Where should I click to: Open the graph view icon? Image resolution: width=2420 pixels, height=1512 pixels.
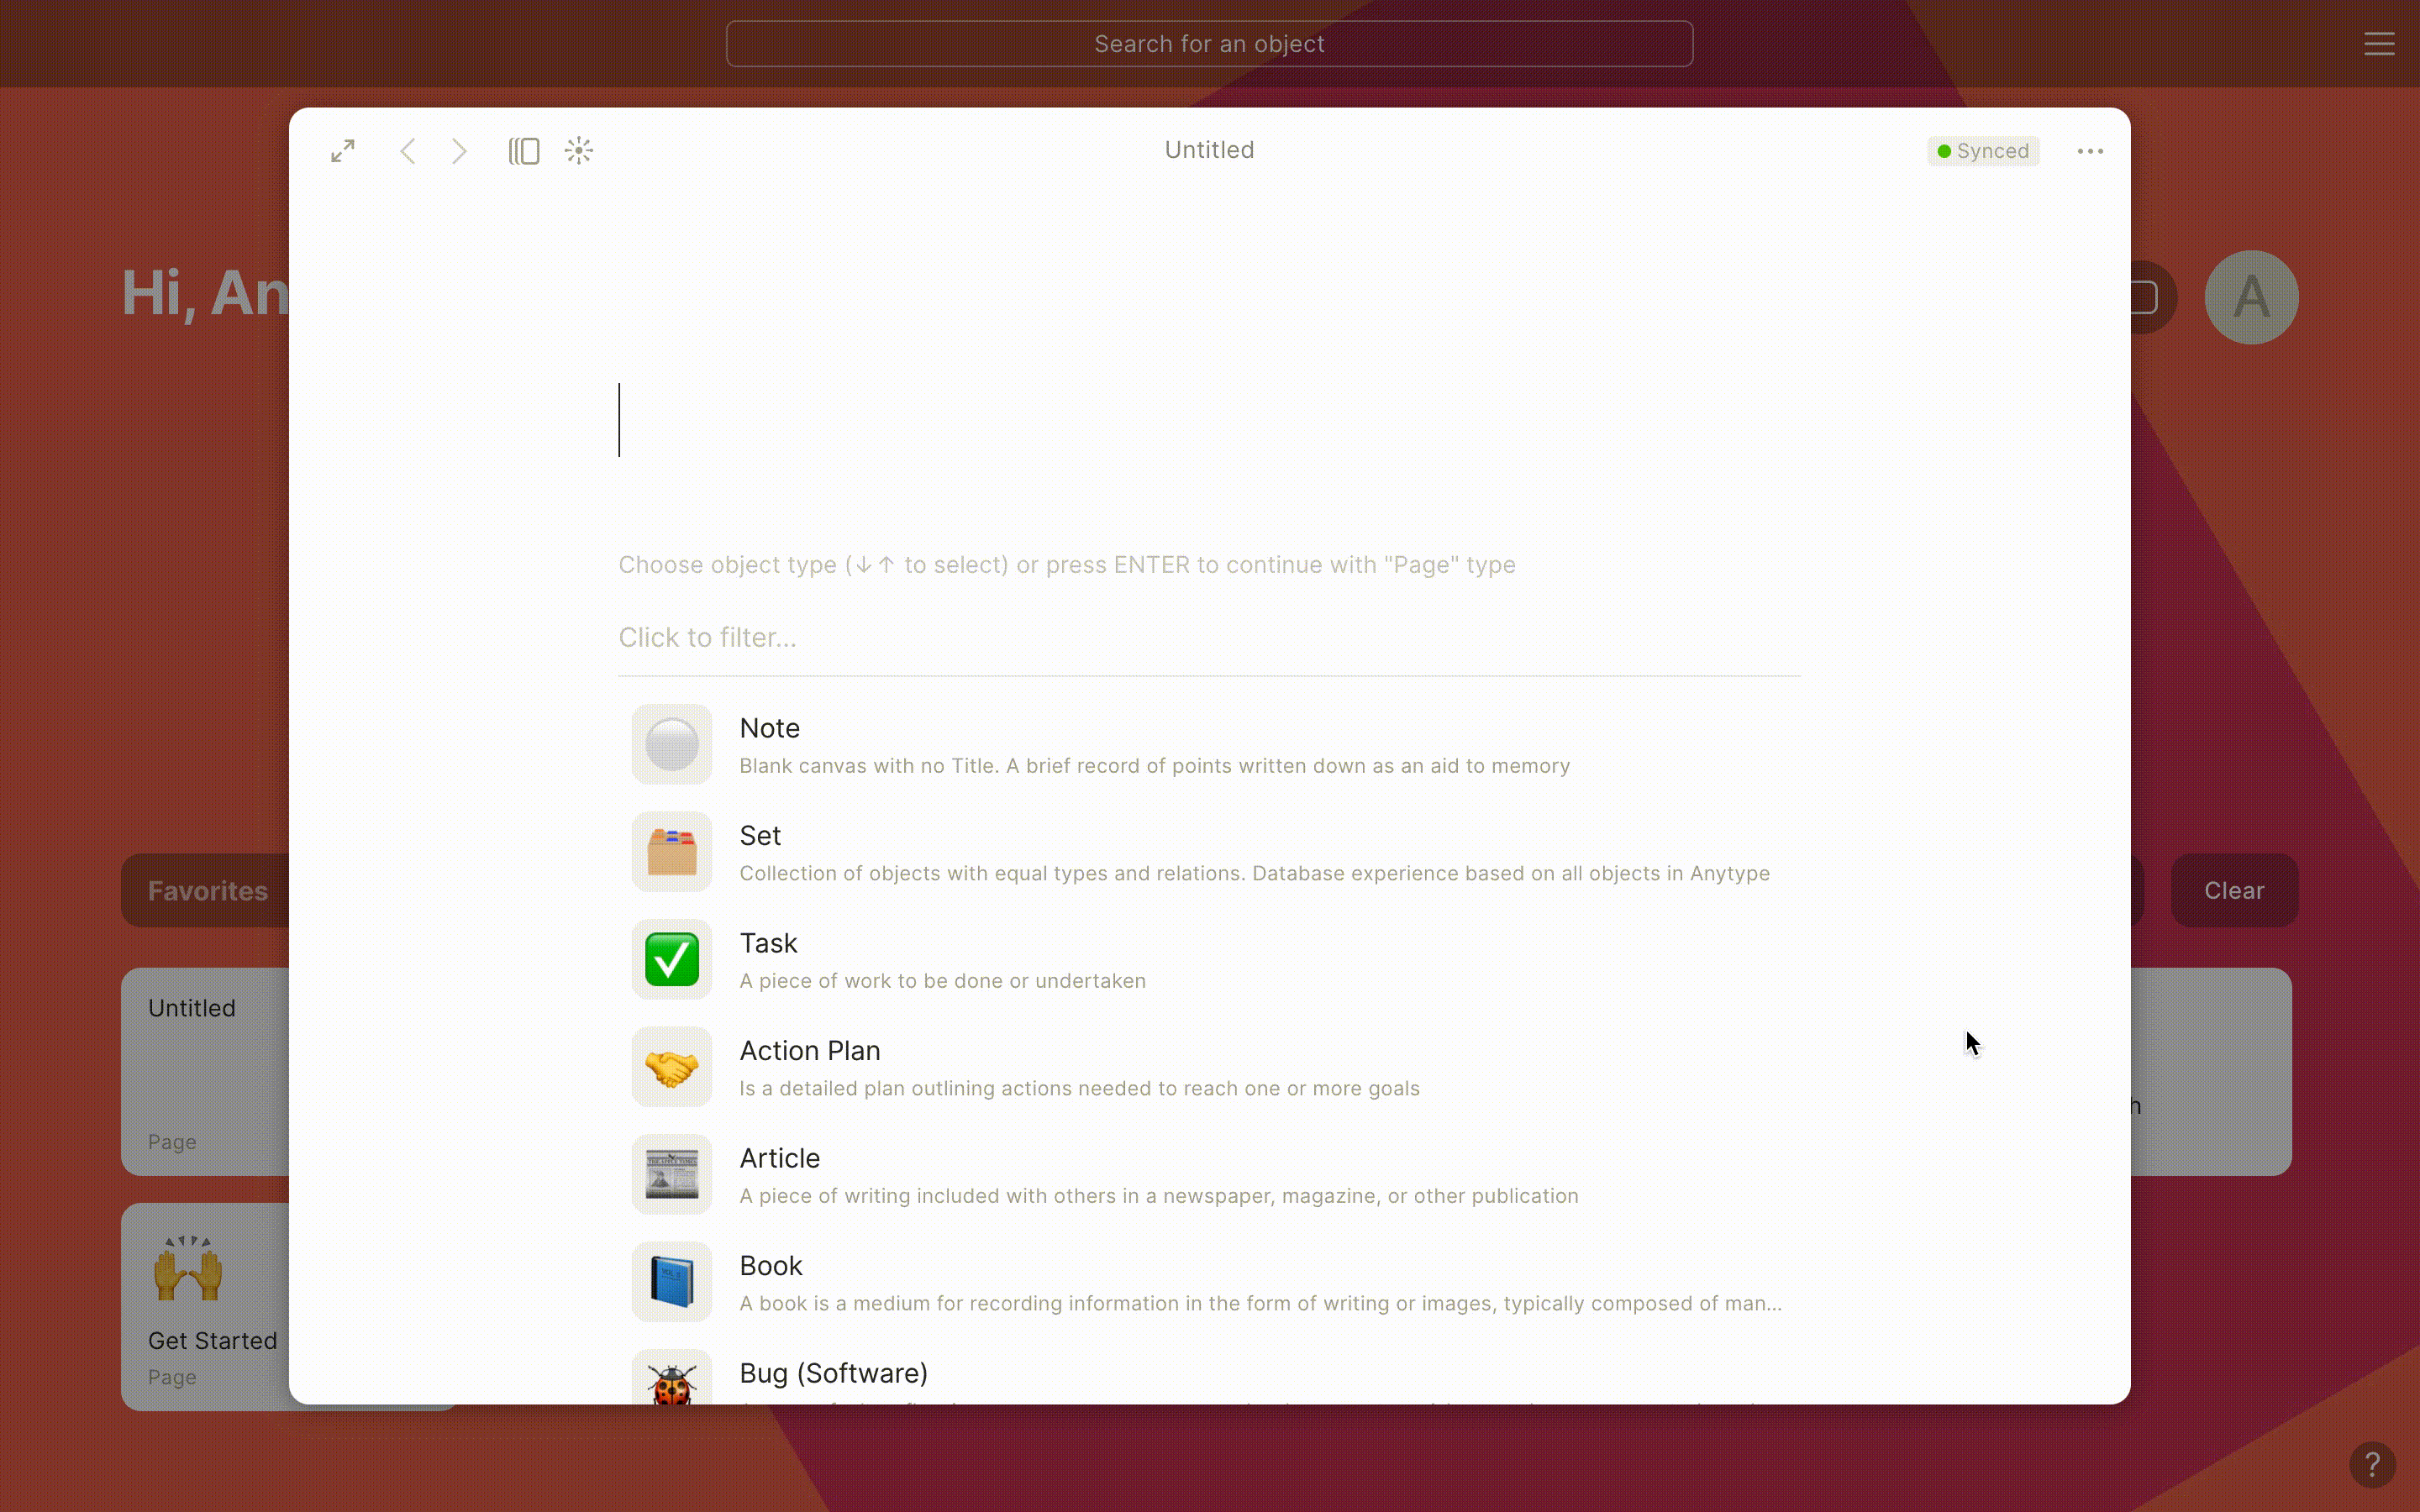(579, 151)
